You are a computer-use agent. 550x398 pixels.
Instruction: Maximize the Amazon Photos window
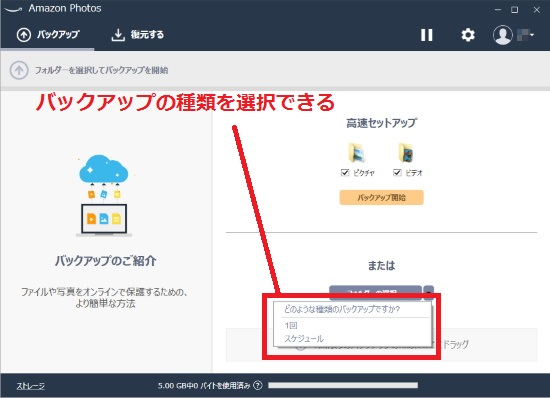click(x=515, y=9)
